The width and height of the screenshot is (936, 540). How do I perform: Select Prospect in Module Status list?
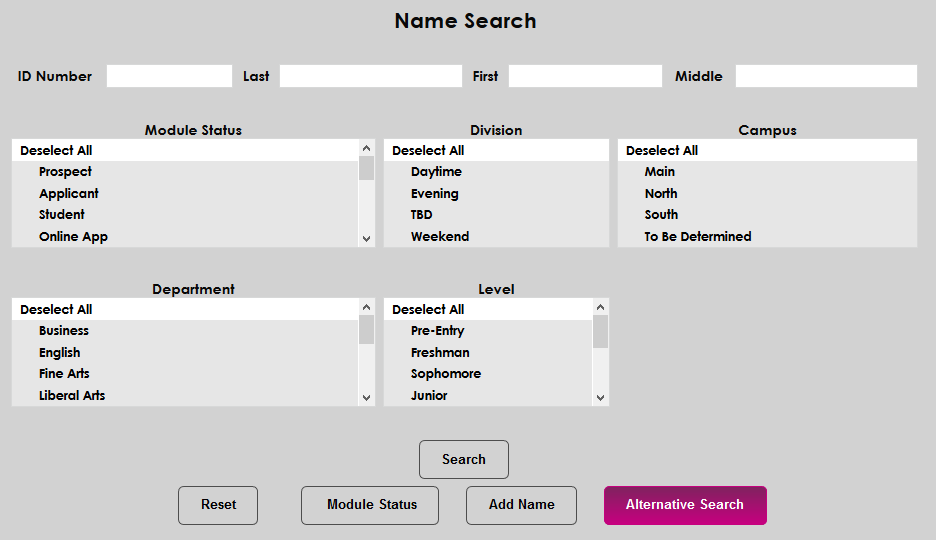pos(65,172)
